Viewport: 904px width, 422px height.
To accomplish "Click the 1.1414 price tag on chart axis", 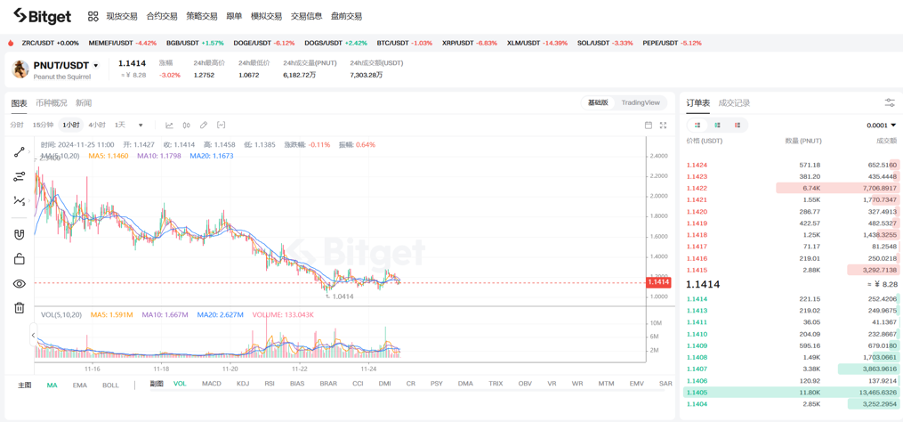I will pyautogui.click(x=658, y=282).
